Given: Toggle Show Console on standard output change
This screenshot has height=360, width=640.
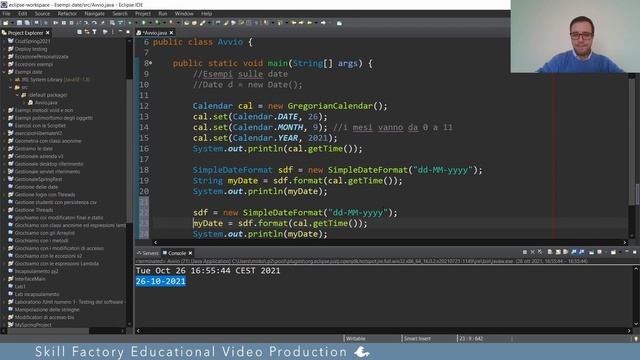Looking at the screenshot, I should point(573,252).
